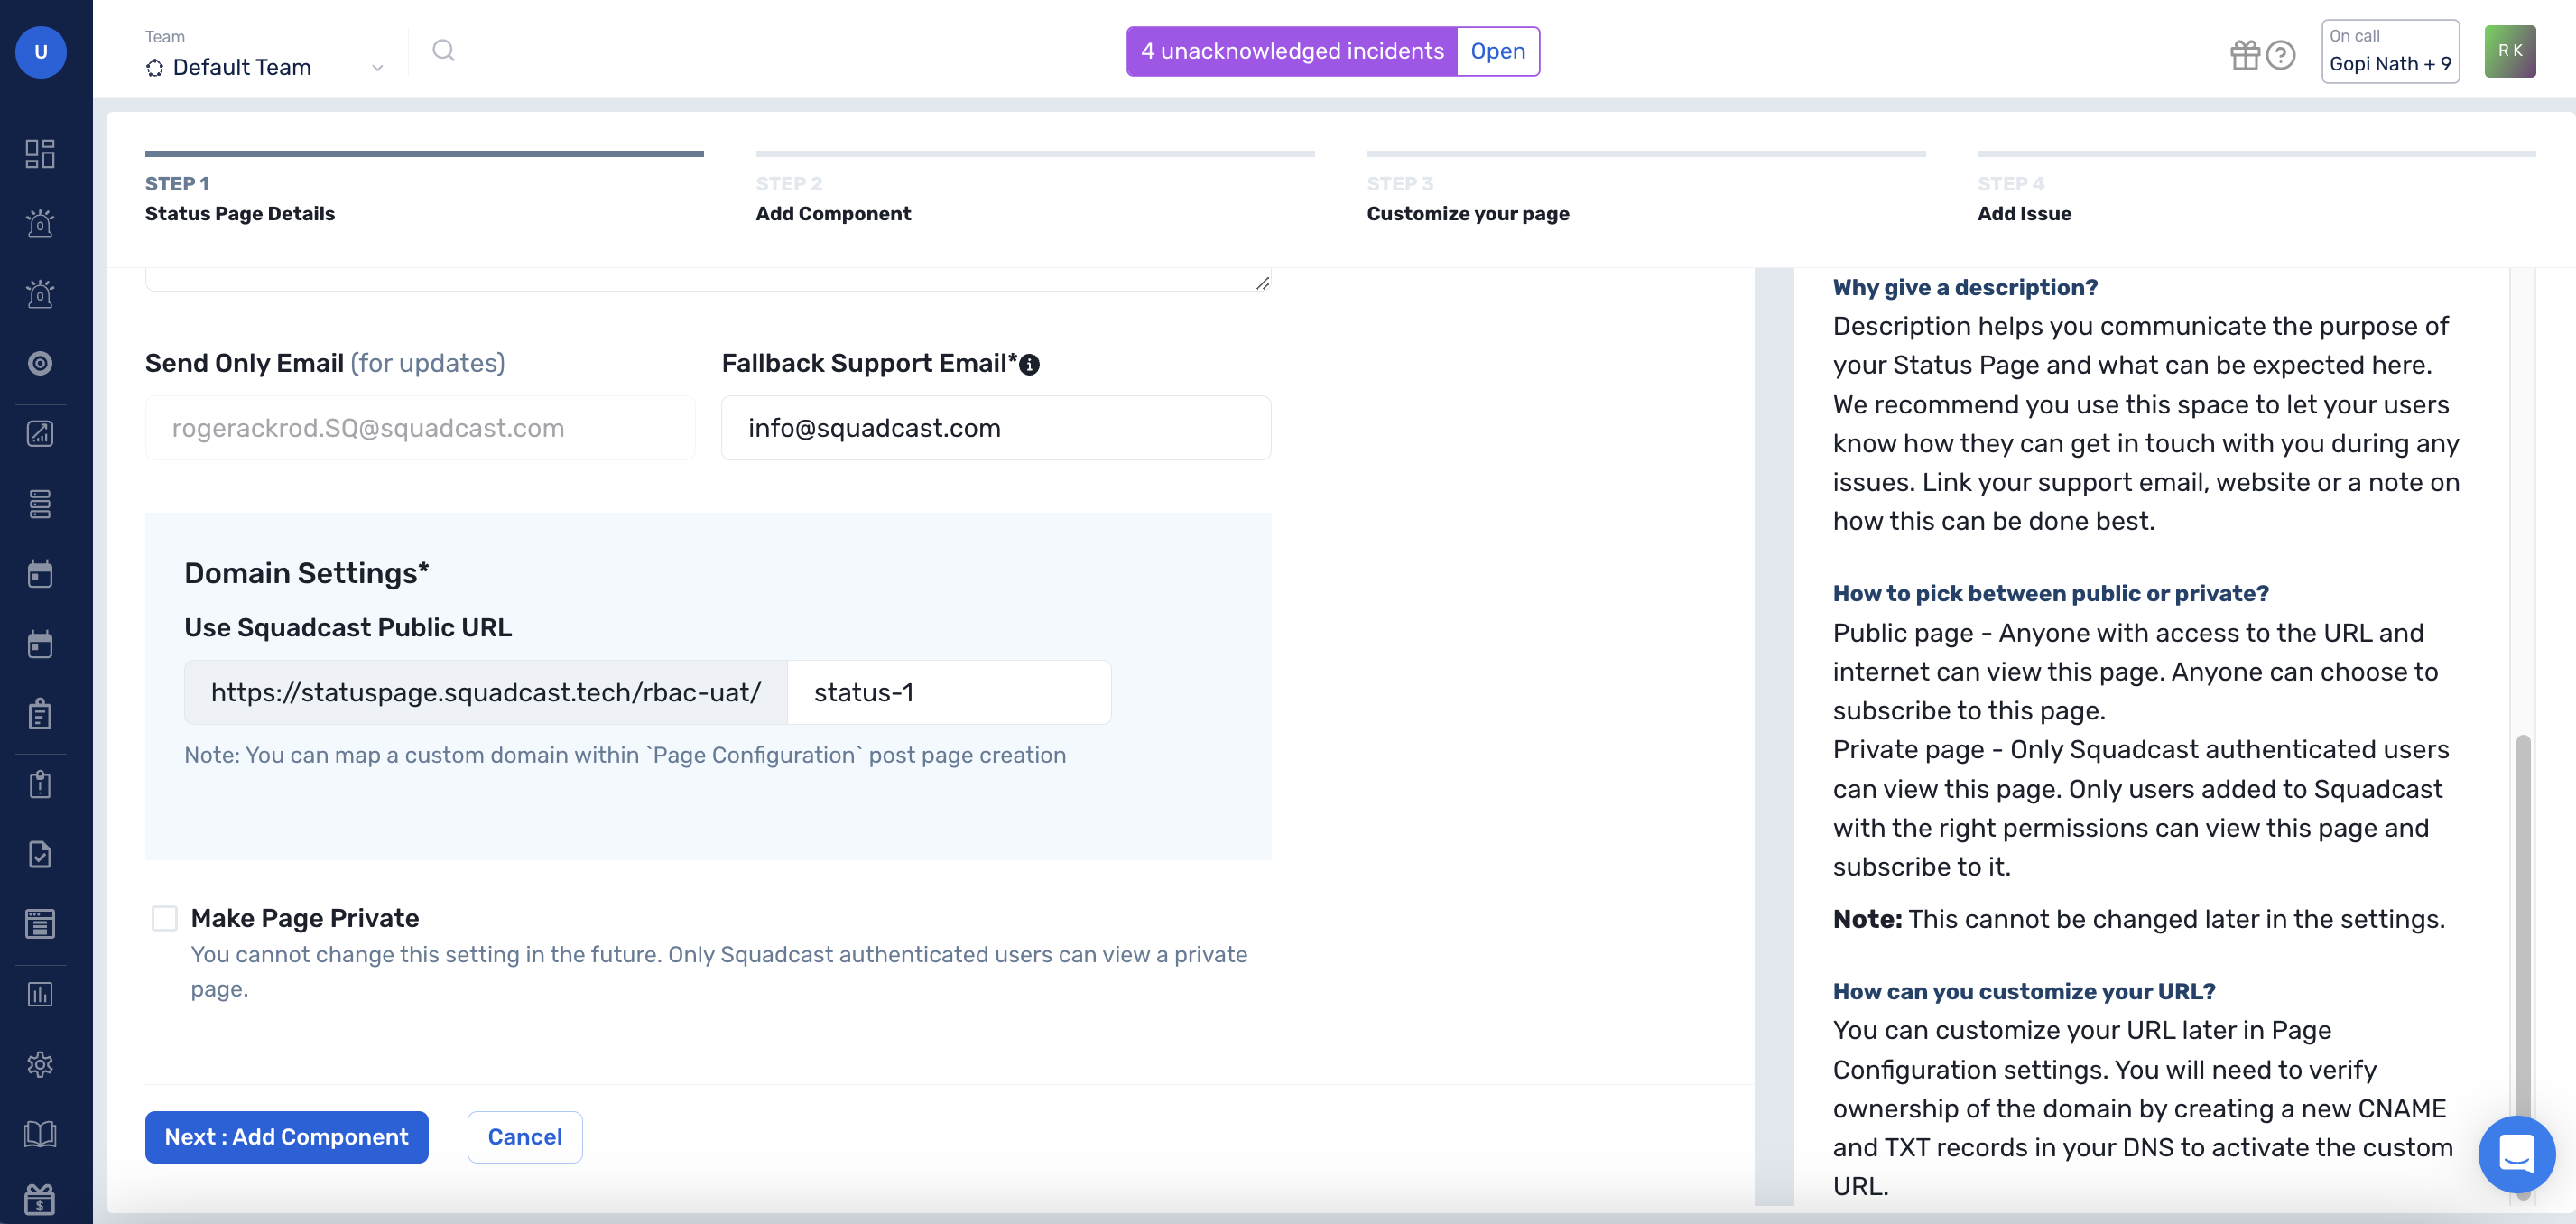Click the Next : Add Component button

point(286,1136)
